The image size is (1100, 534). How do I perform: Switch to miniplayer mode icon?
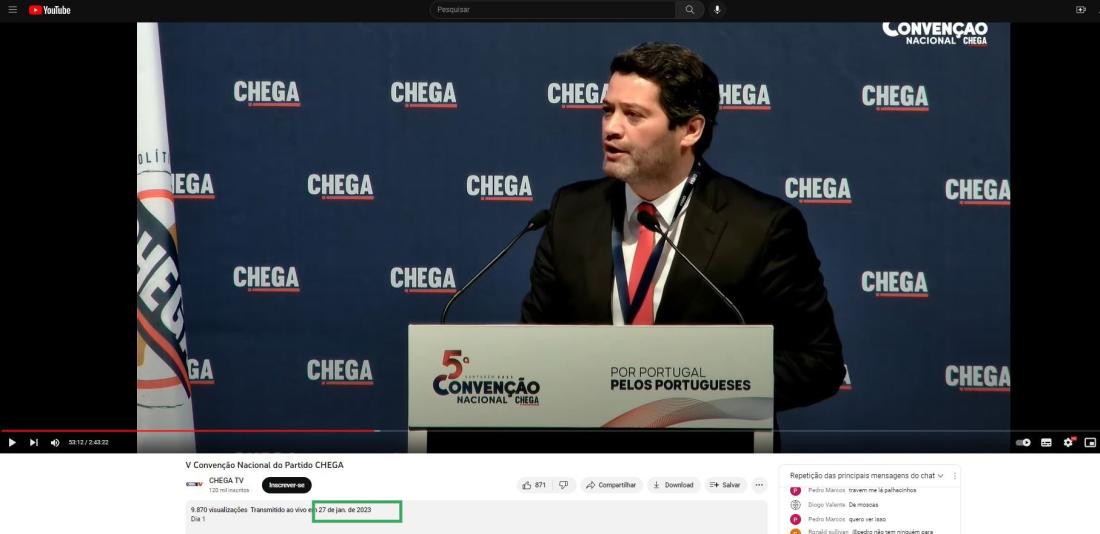click(x=1089, y=443)
